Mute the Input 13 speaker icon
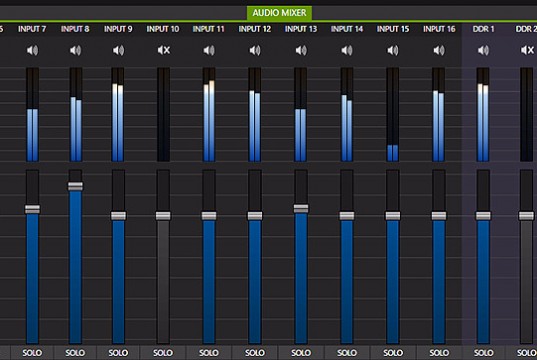Viewport: 537px width, 360px height. point(301,51)
